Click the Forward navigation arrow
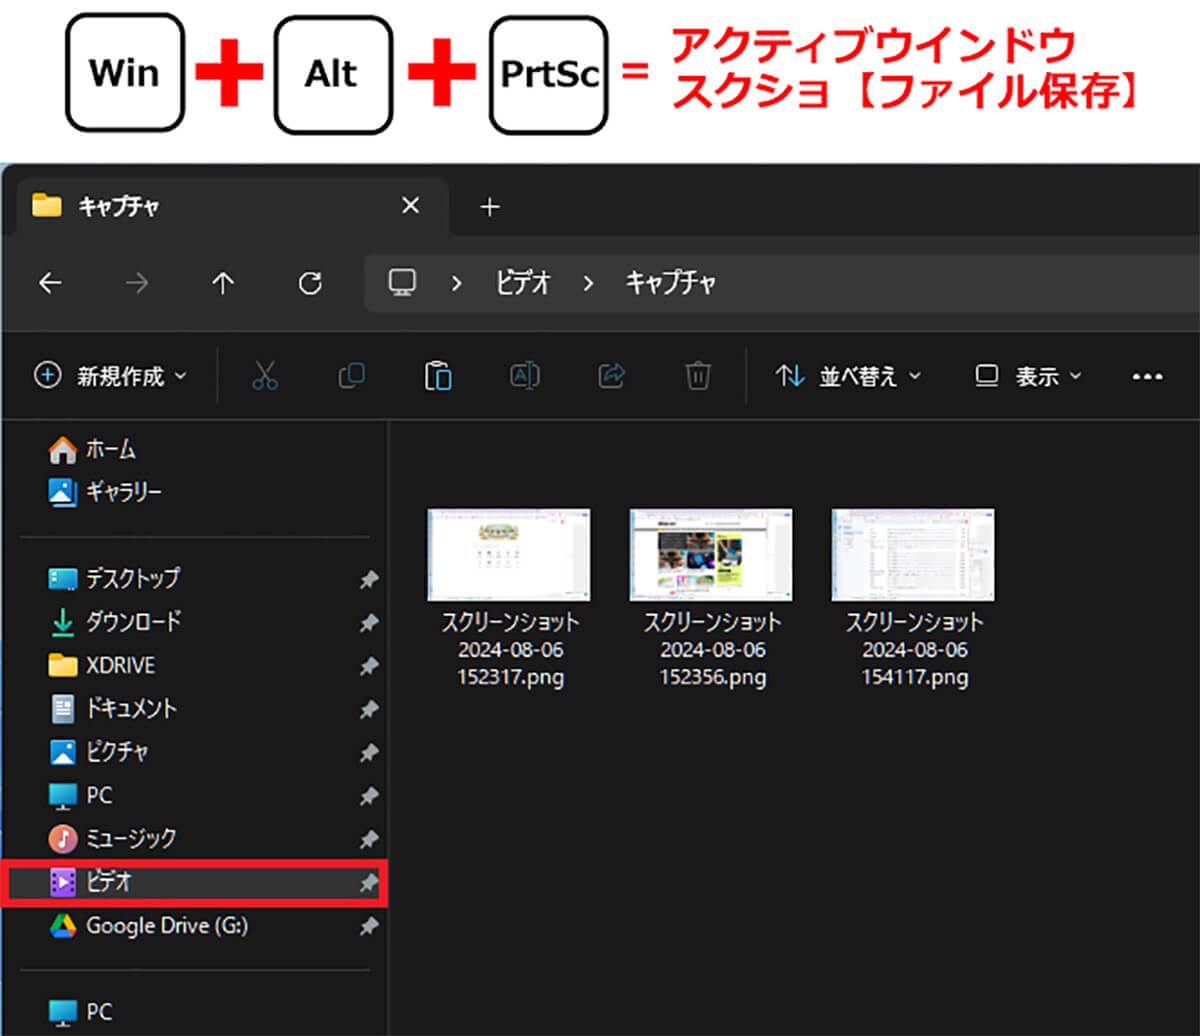This screenshot has width=1200, height=1036. 136,284
